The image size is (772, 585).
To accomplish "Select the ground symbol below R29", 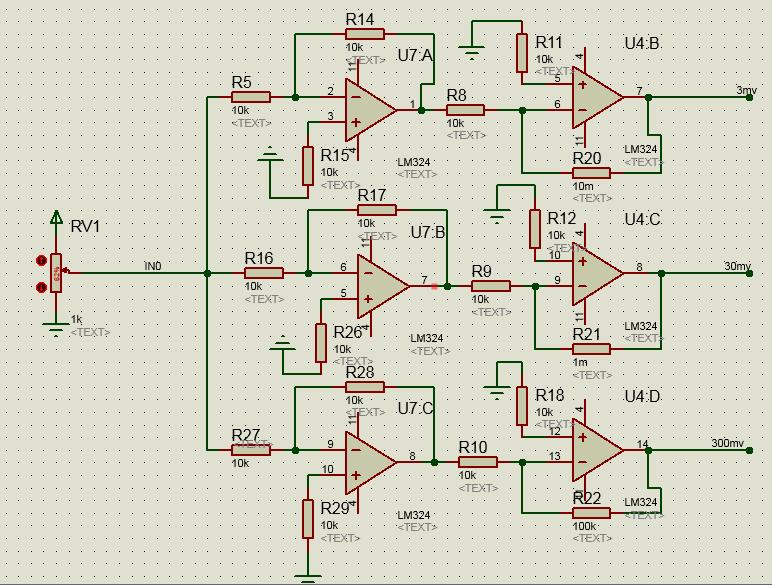I will pos(308,579).
